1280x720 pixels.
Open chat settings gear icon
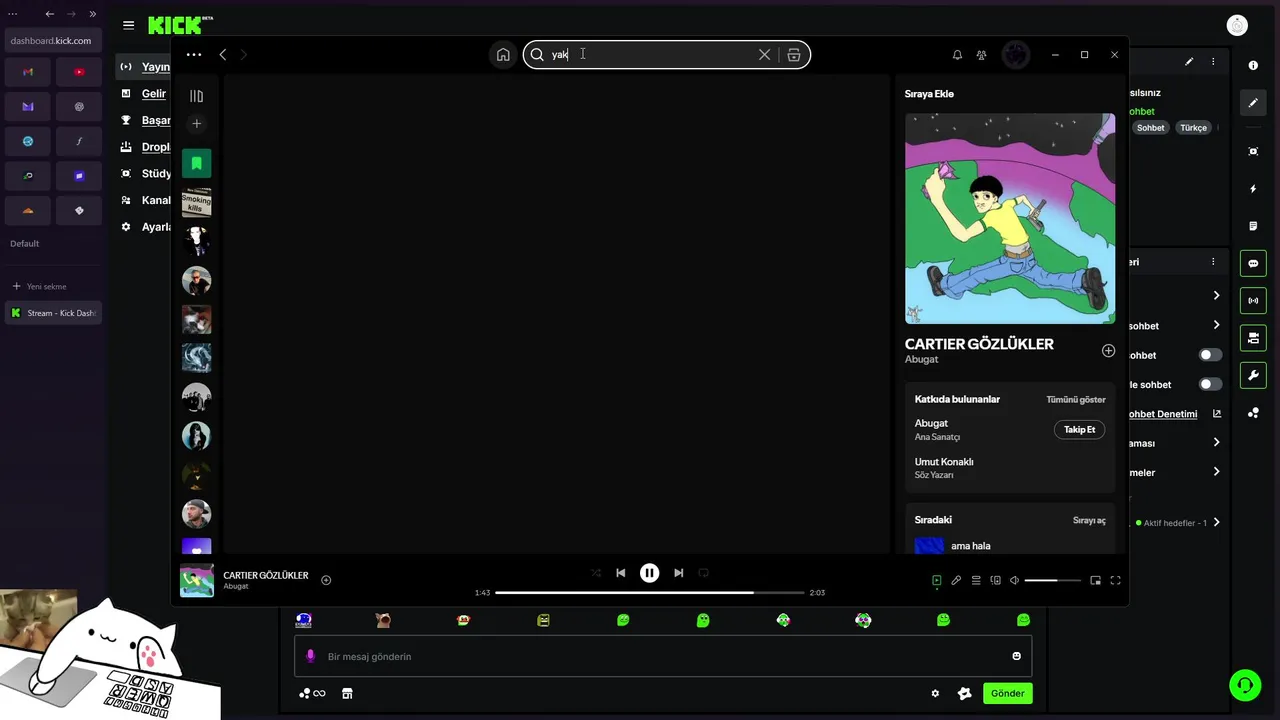935,693
